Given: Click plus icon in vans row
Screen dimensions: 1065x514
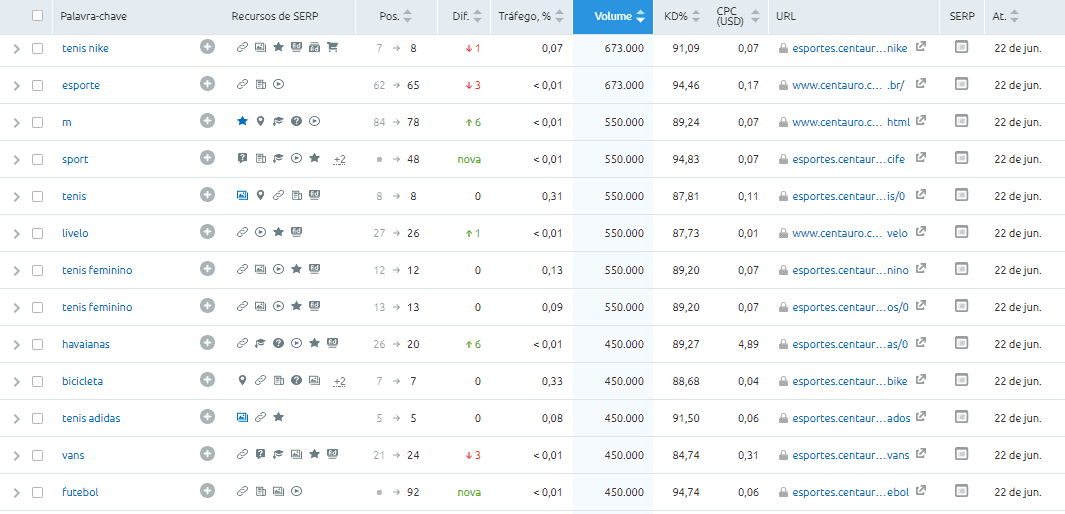Looking at the screenshot, I should coord(207,454).
